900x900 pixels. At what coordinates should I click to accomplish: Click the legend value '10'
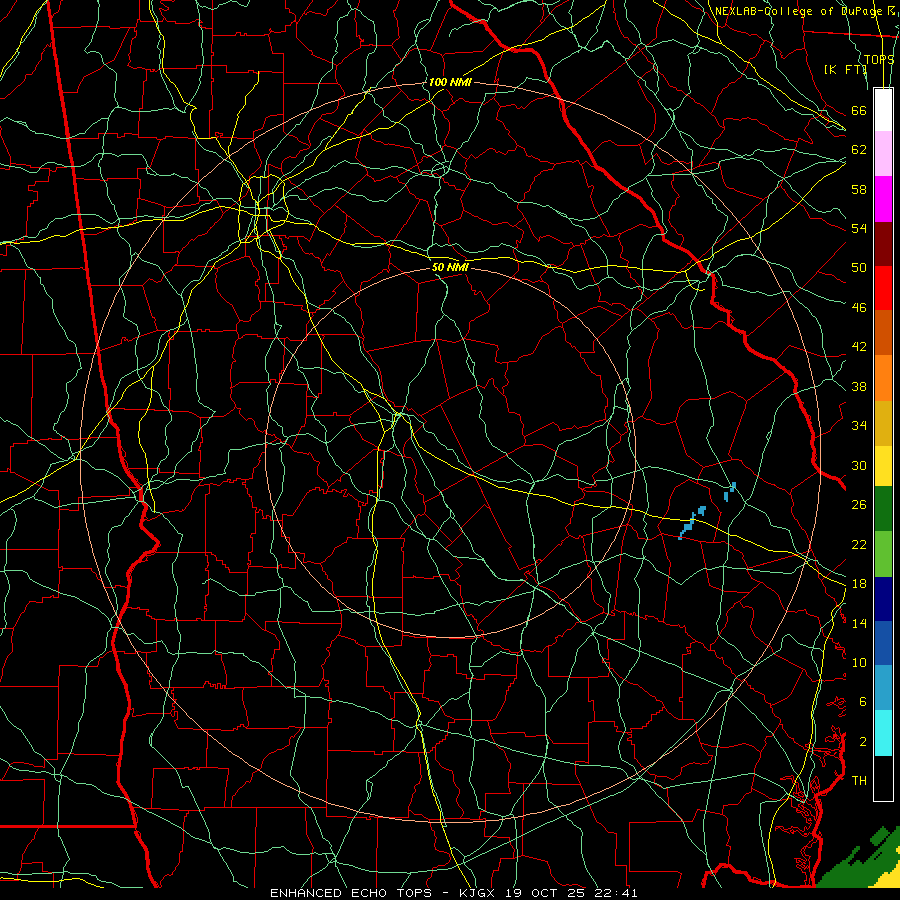[859, 662]
